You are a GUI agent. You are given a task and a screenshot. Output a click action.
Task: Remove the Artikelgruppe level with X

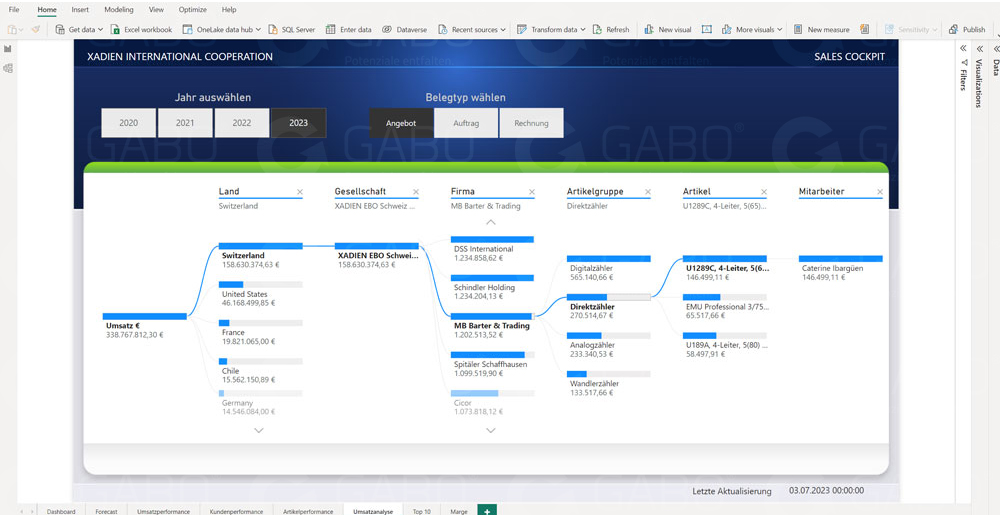pos(648,192)
